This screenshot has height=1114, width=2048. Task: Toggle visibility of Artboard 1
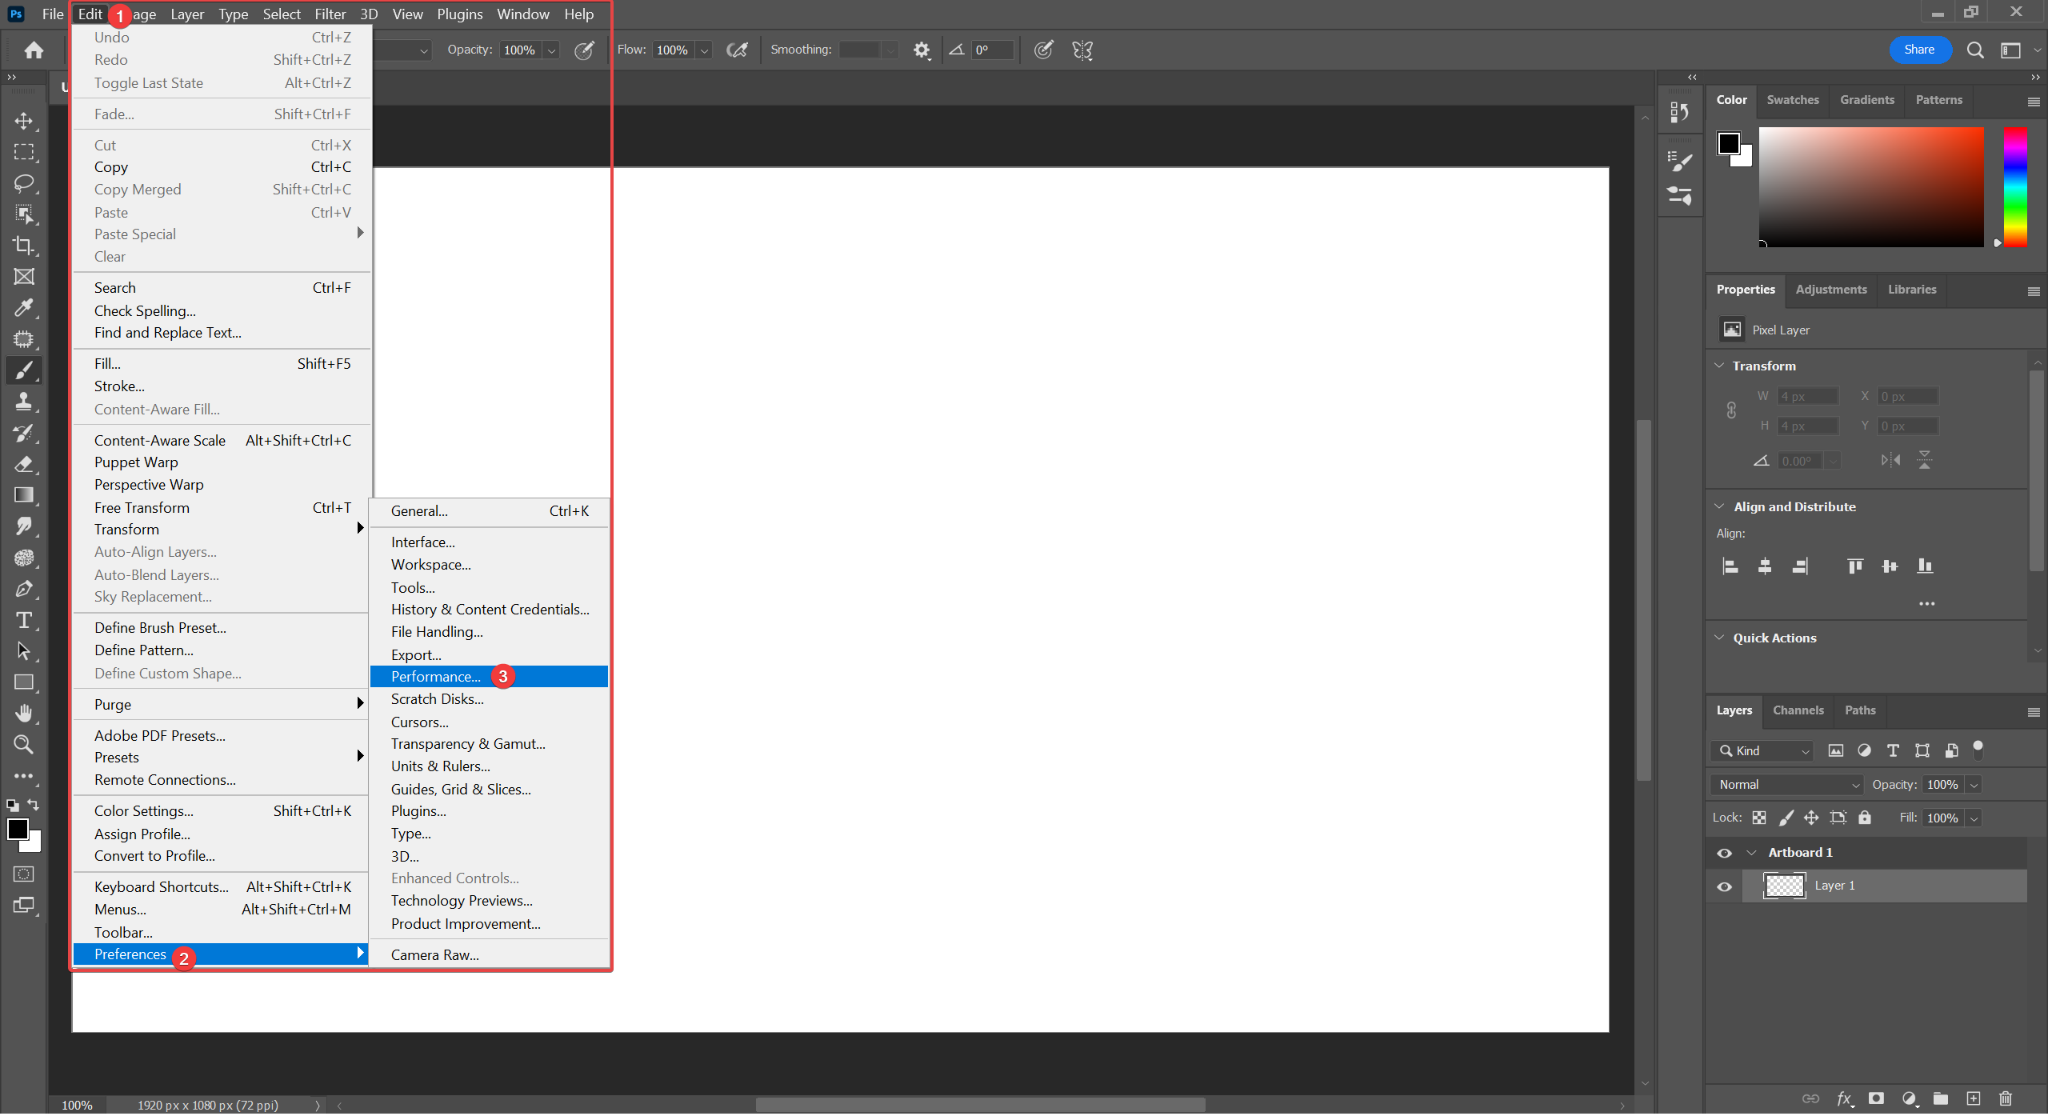(x=1724, y=852)
